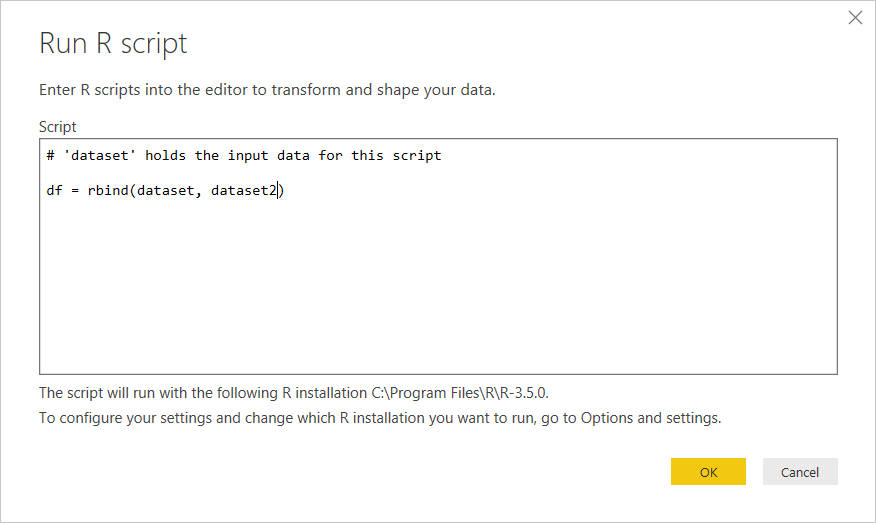
Task: Cancel the R script dialog
Action: pos(799,472)
